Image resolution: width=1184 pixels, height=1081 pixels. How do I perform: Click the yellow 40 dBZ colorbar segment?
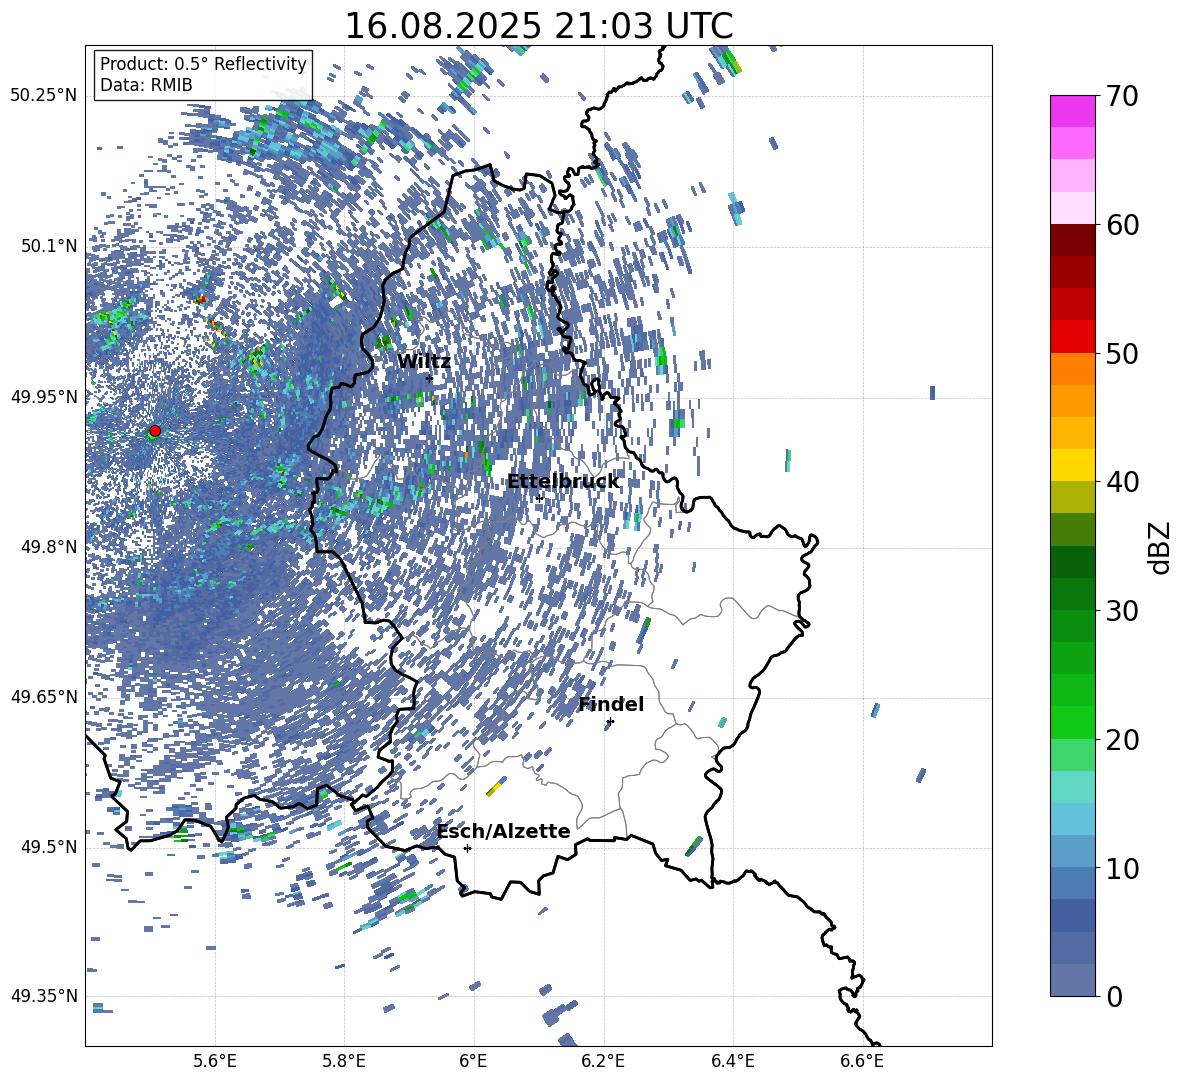coord(1072,465)
